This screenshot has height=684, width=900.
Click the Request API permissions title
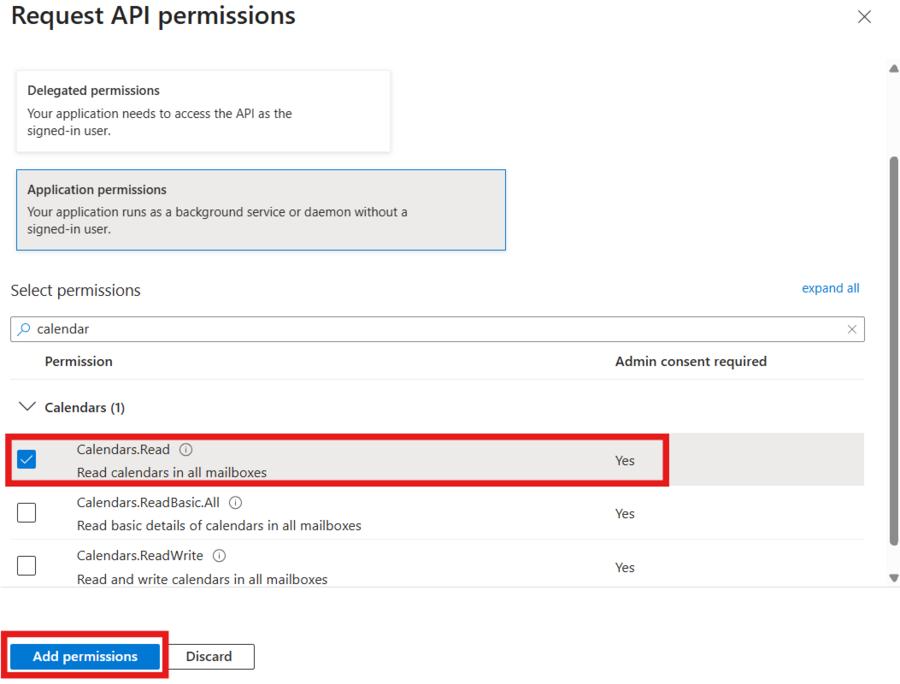point(153,15)
